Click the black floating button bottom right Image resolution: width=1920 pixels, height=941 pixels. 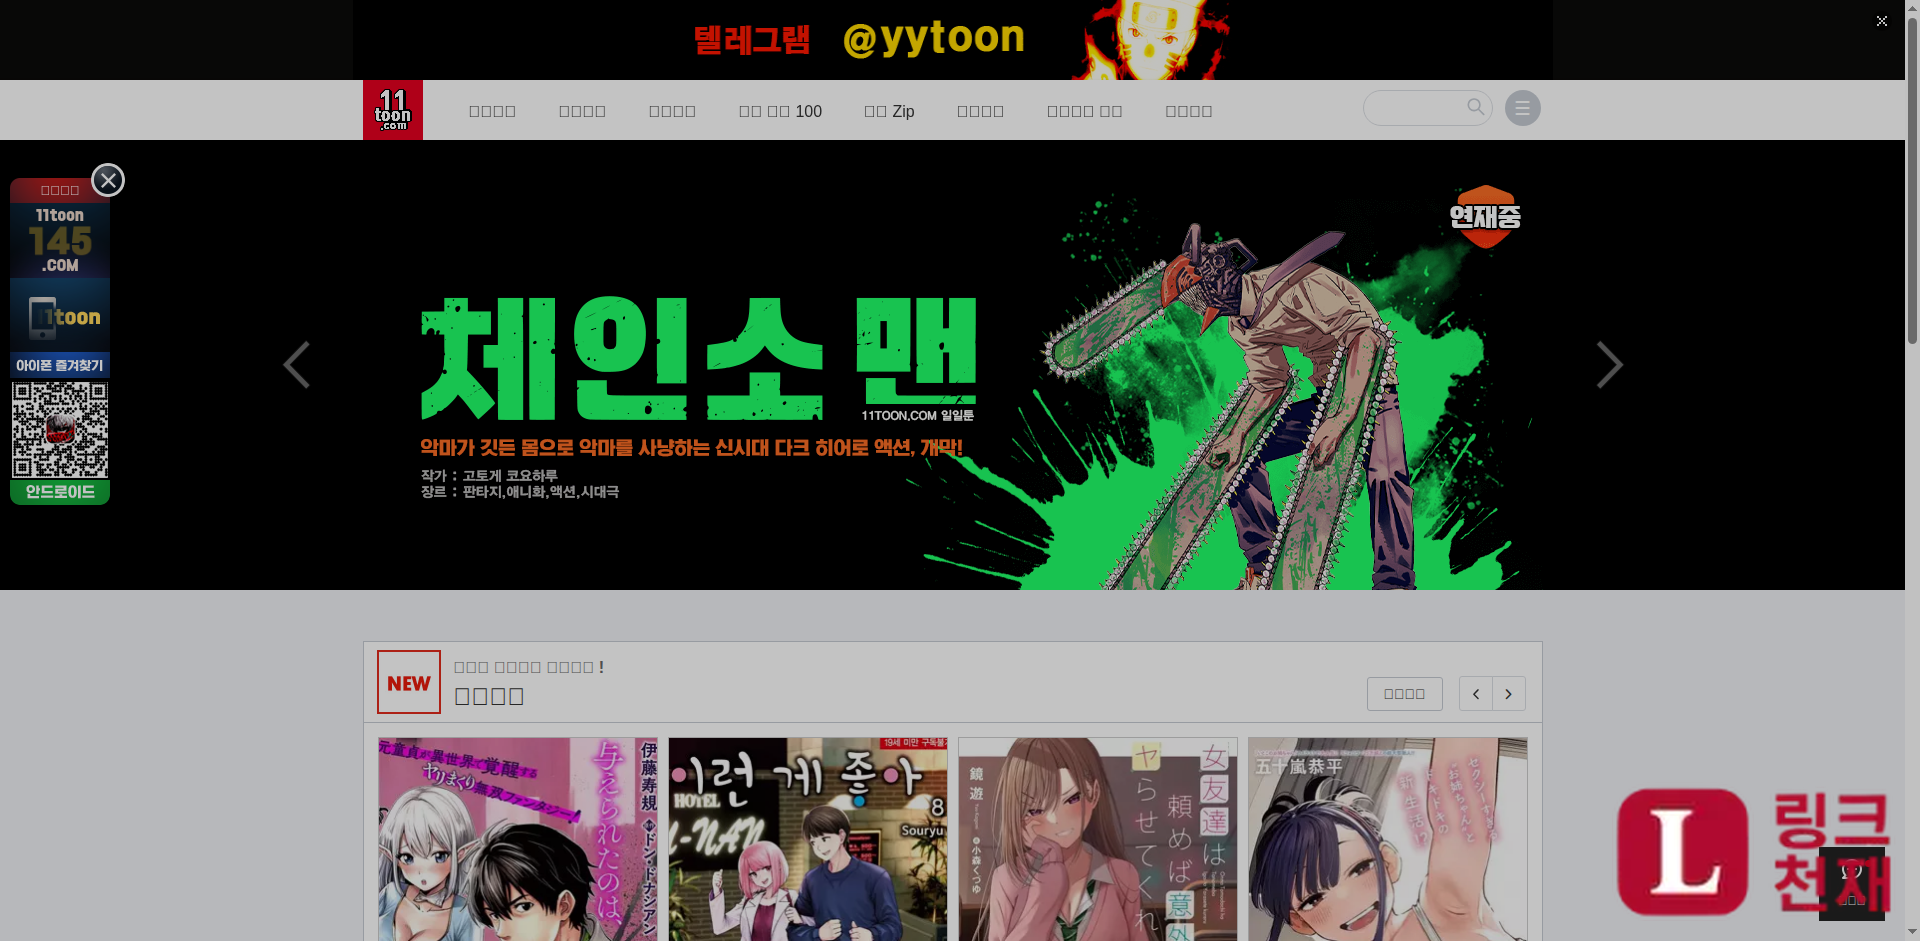click(1852, 884)
